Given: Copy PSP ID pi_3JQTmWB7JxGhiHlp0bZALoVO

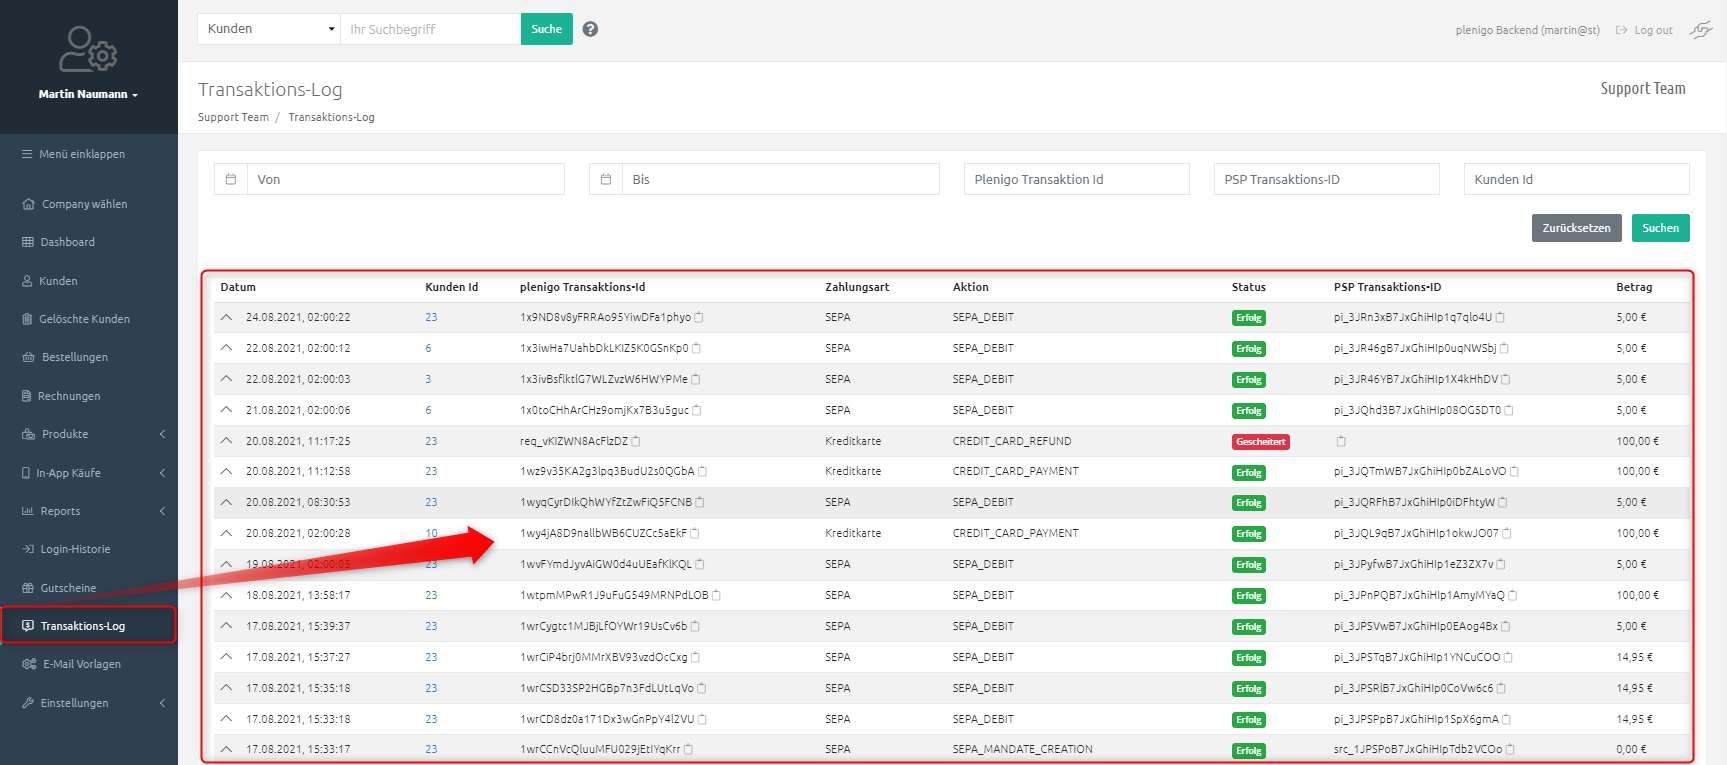Looking at the screenshot, I should pos(1514,471).
